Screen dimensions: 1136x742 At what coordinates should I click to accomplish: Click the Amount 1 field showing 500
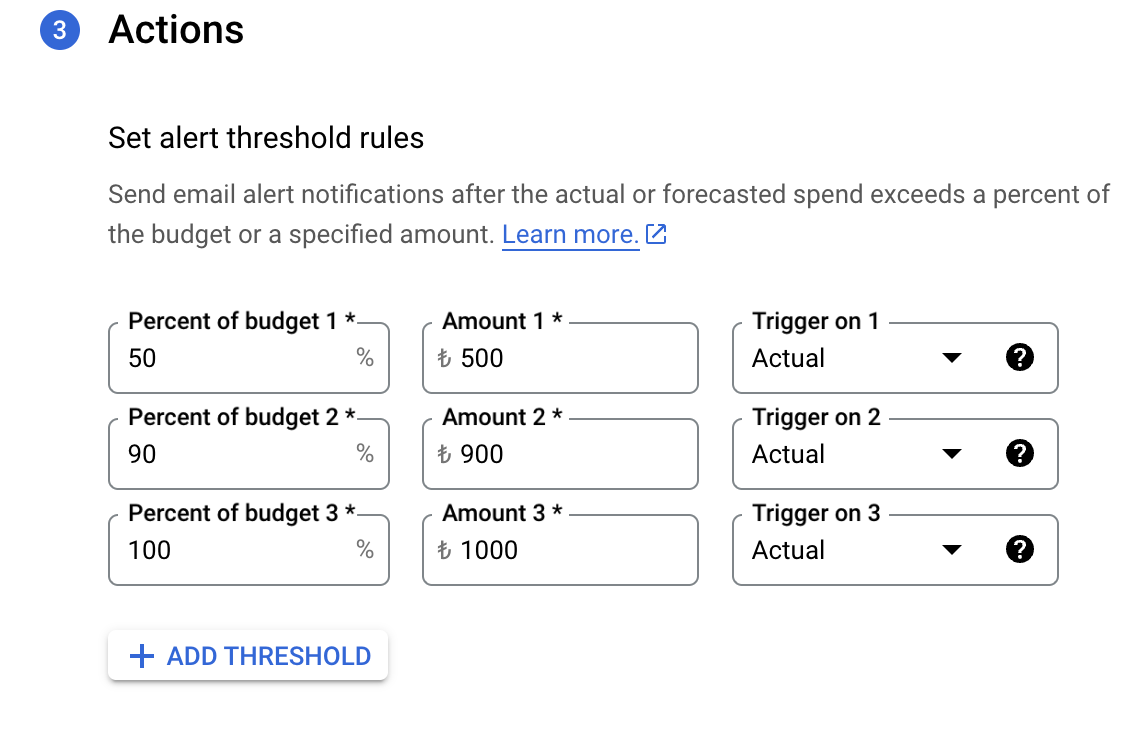(560, 358)
